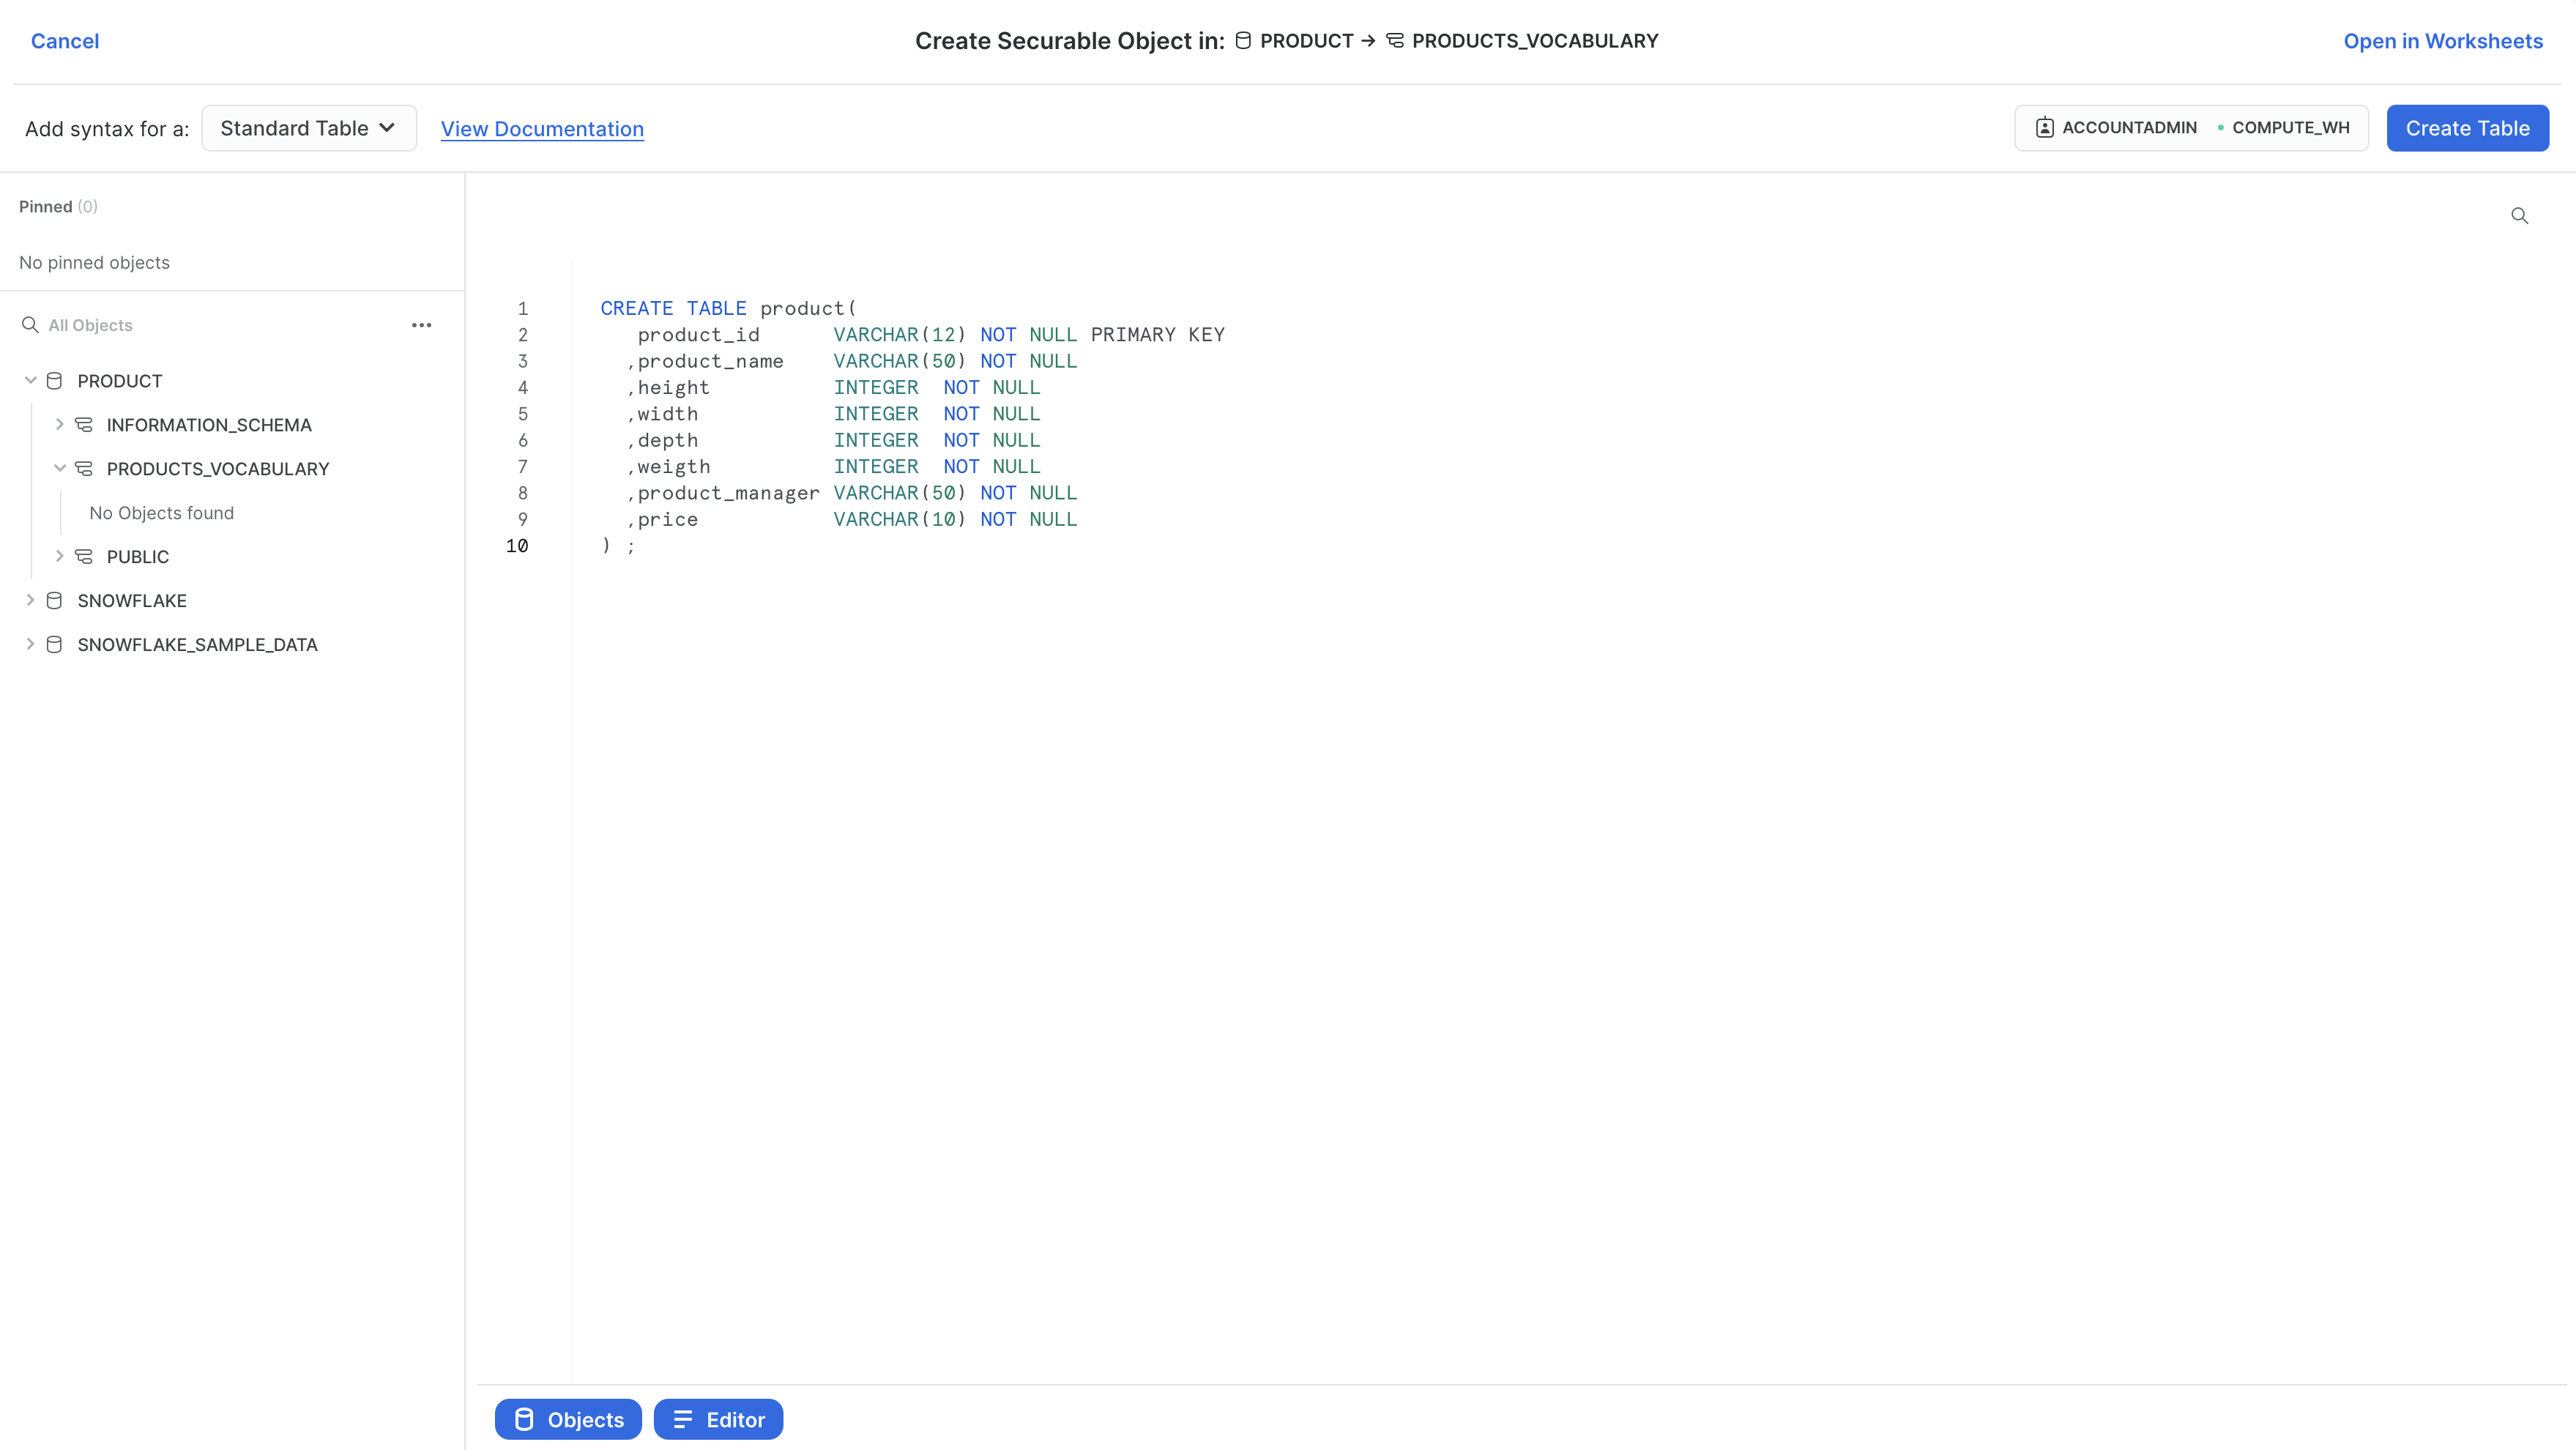Toggle the Objects panel button
This screenshot has width=2576, height=1450.
coord(568,1419)
